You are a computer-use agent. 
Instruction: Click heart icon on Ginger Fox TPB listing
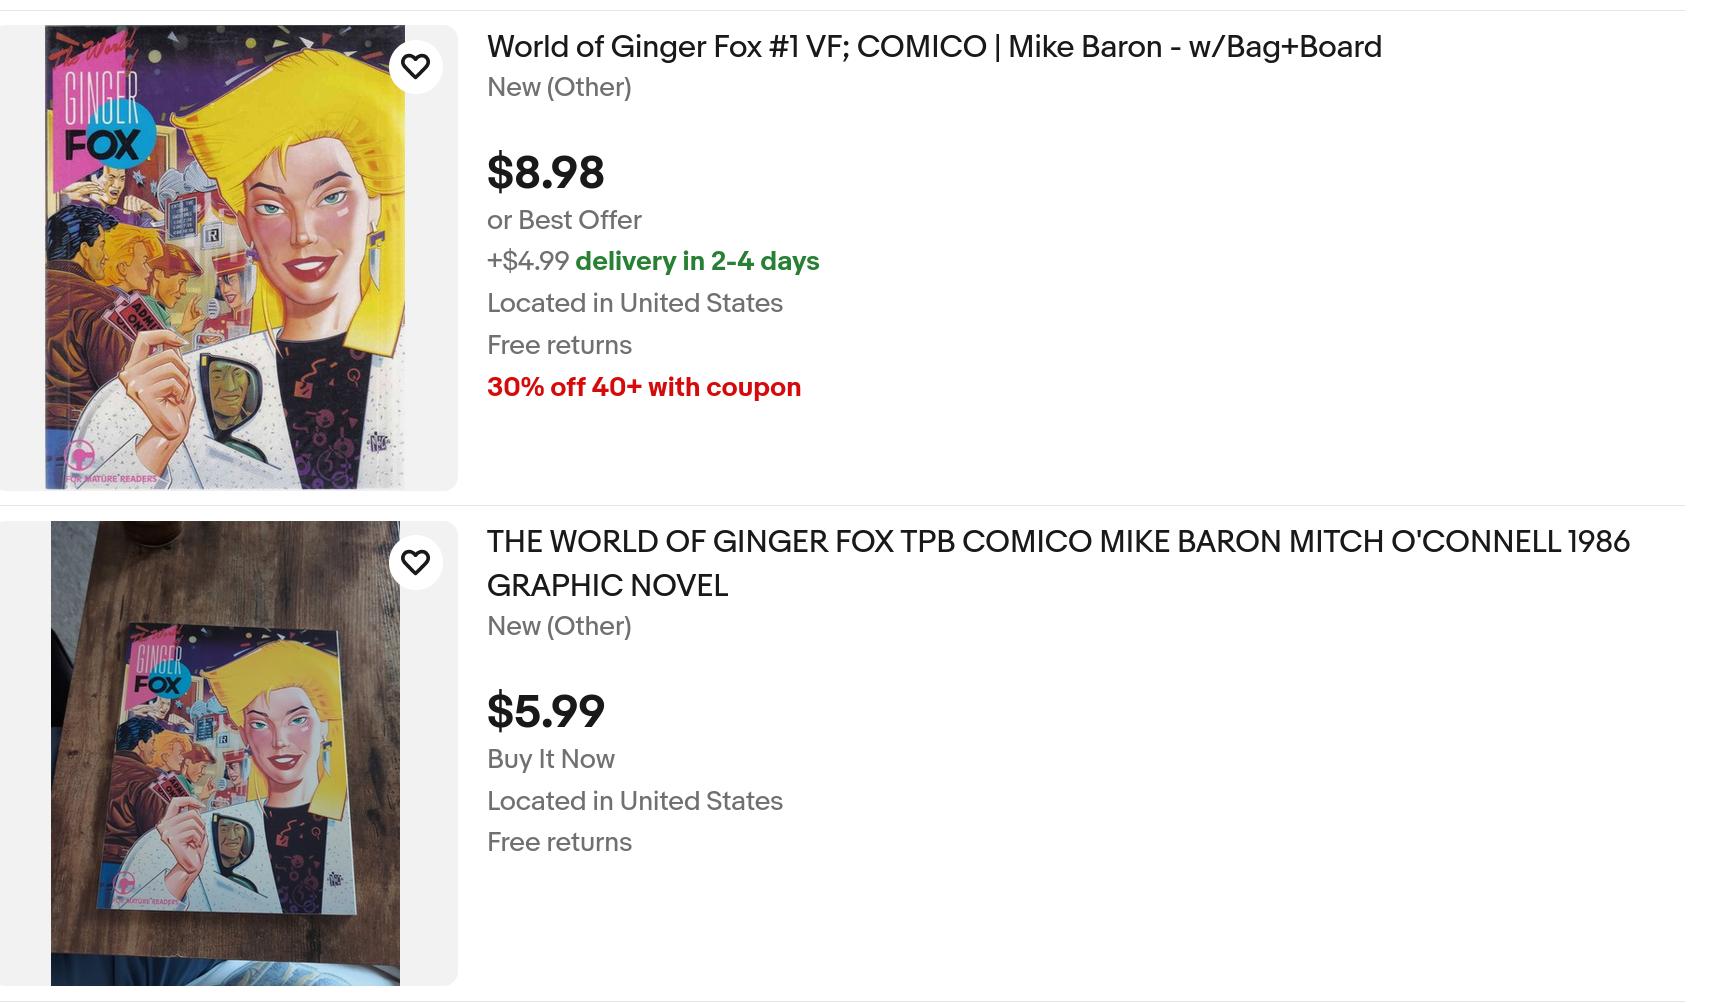point(415,562)
